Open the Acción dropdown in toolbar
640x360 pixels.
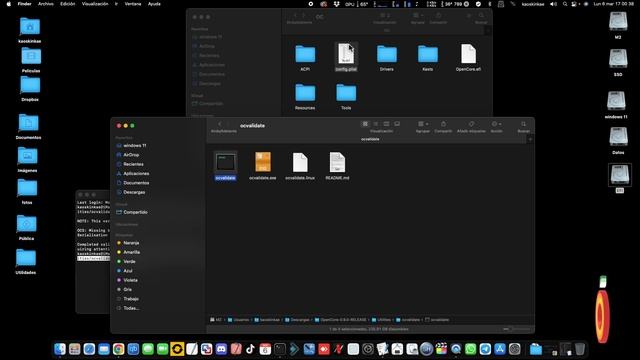pyautogui.click(x=496, y=124)
